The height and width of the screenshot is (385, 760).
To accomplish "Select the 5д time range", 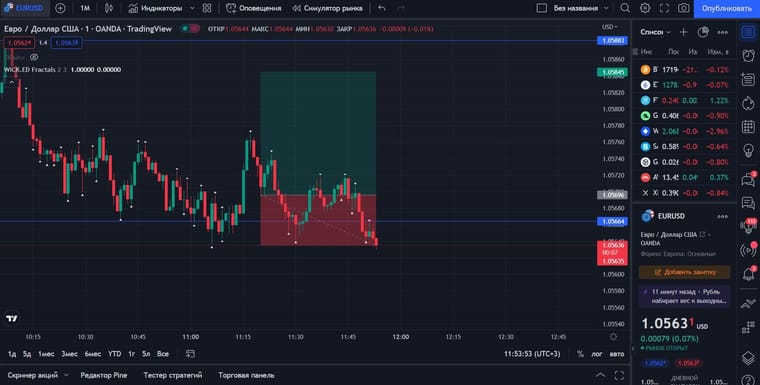I will coord(27,354).
